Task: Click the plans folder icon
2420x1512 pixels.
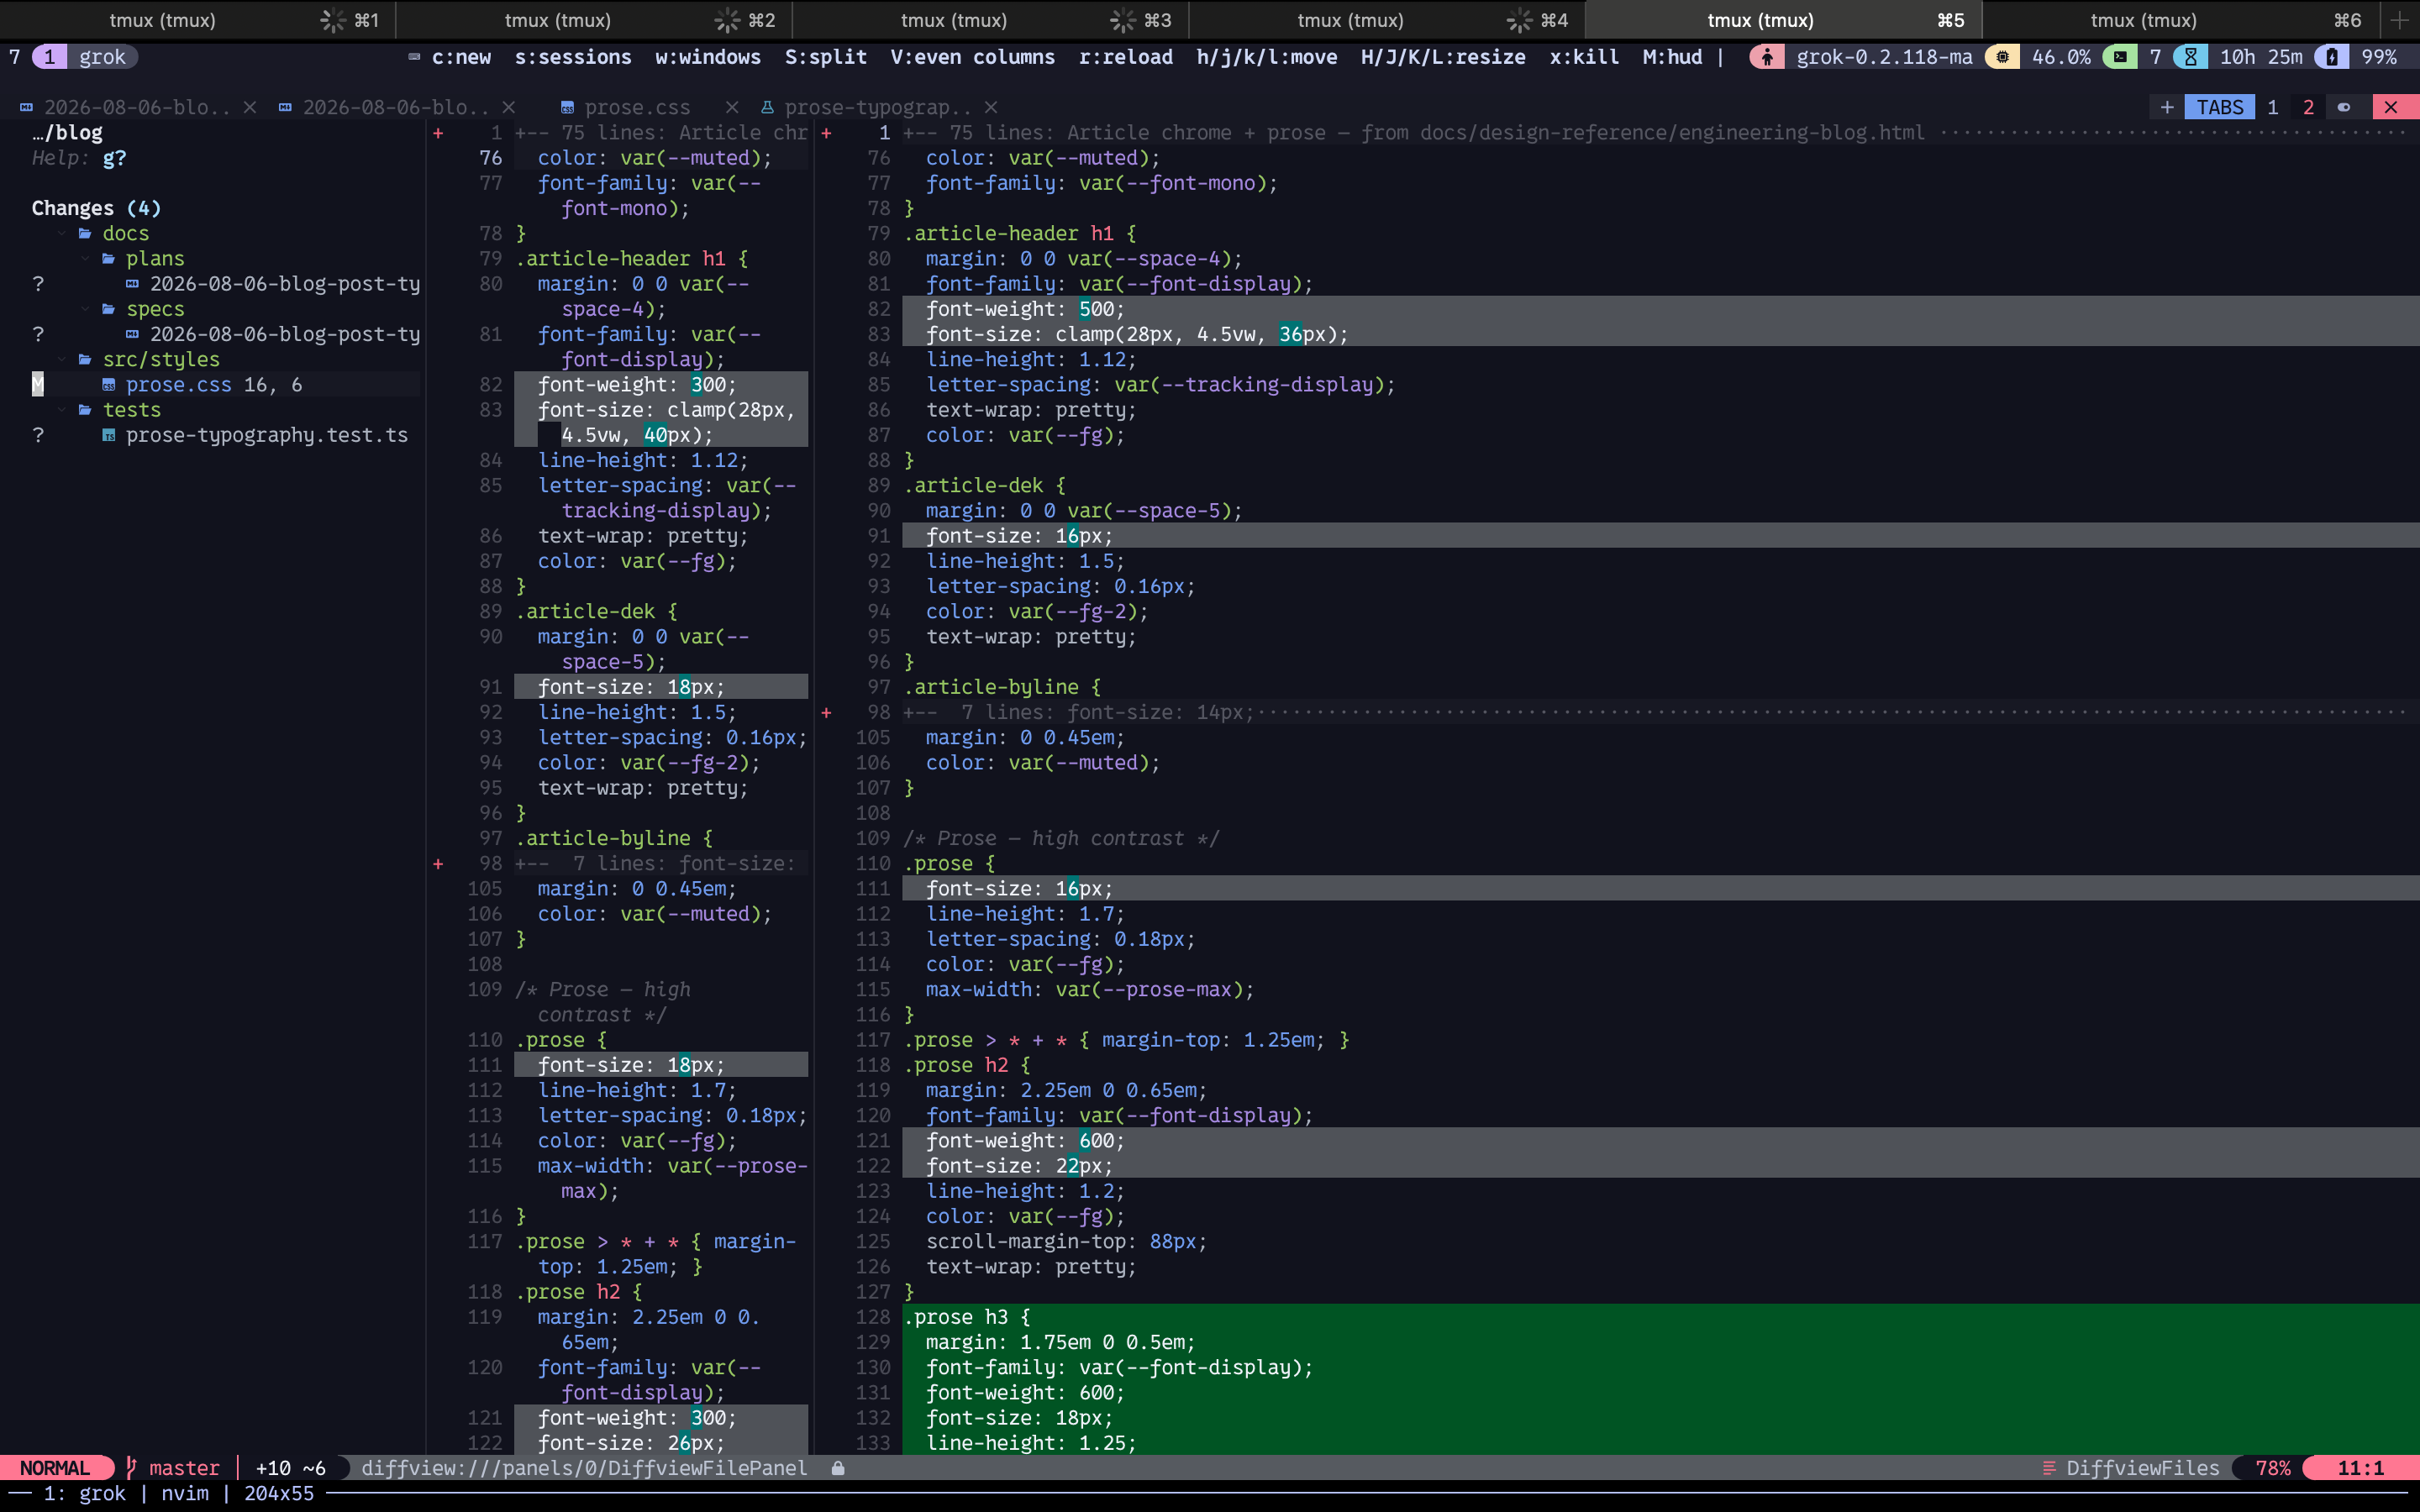Action: click(109, 258)
